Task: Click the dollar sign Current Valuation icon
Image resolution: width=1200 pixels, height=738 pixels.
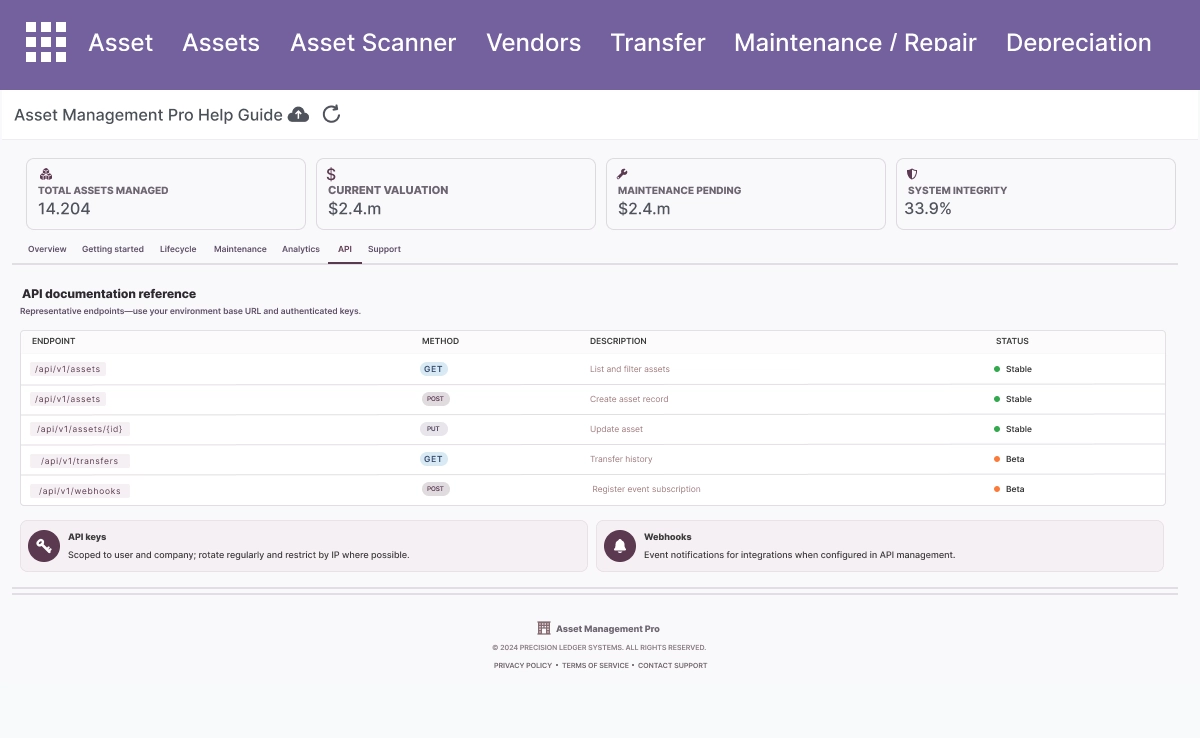Action: point(332,174)
